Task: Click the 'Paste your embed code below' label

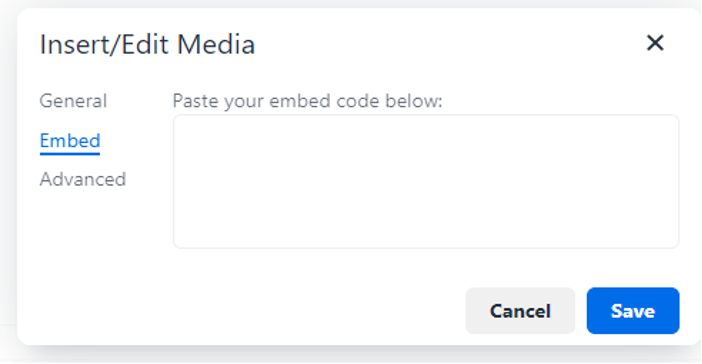Action: click(x=307, y=101)
